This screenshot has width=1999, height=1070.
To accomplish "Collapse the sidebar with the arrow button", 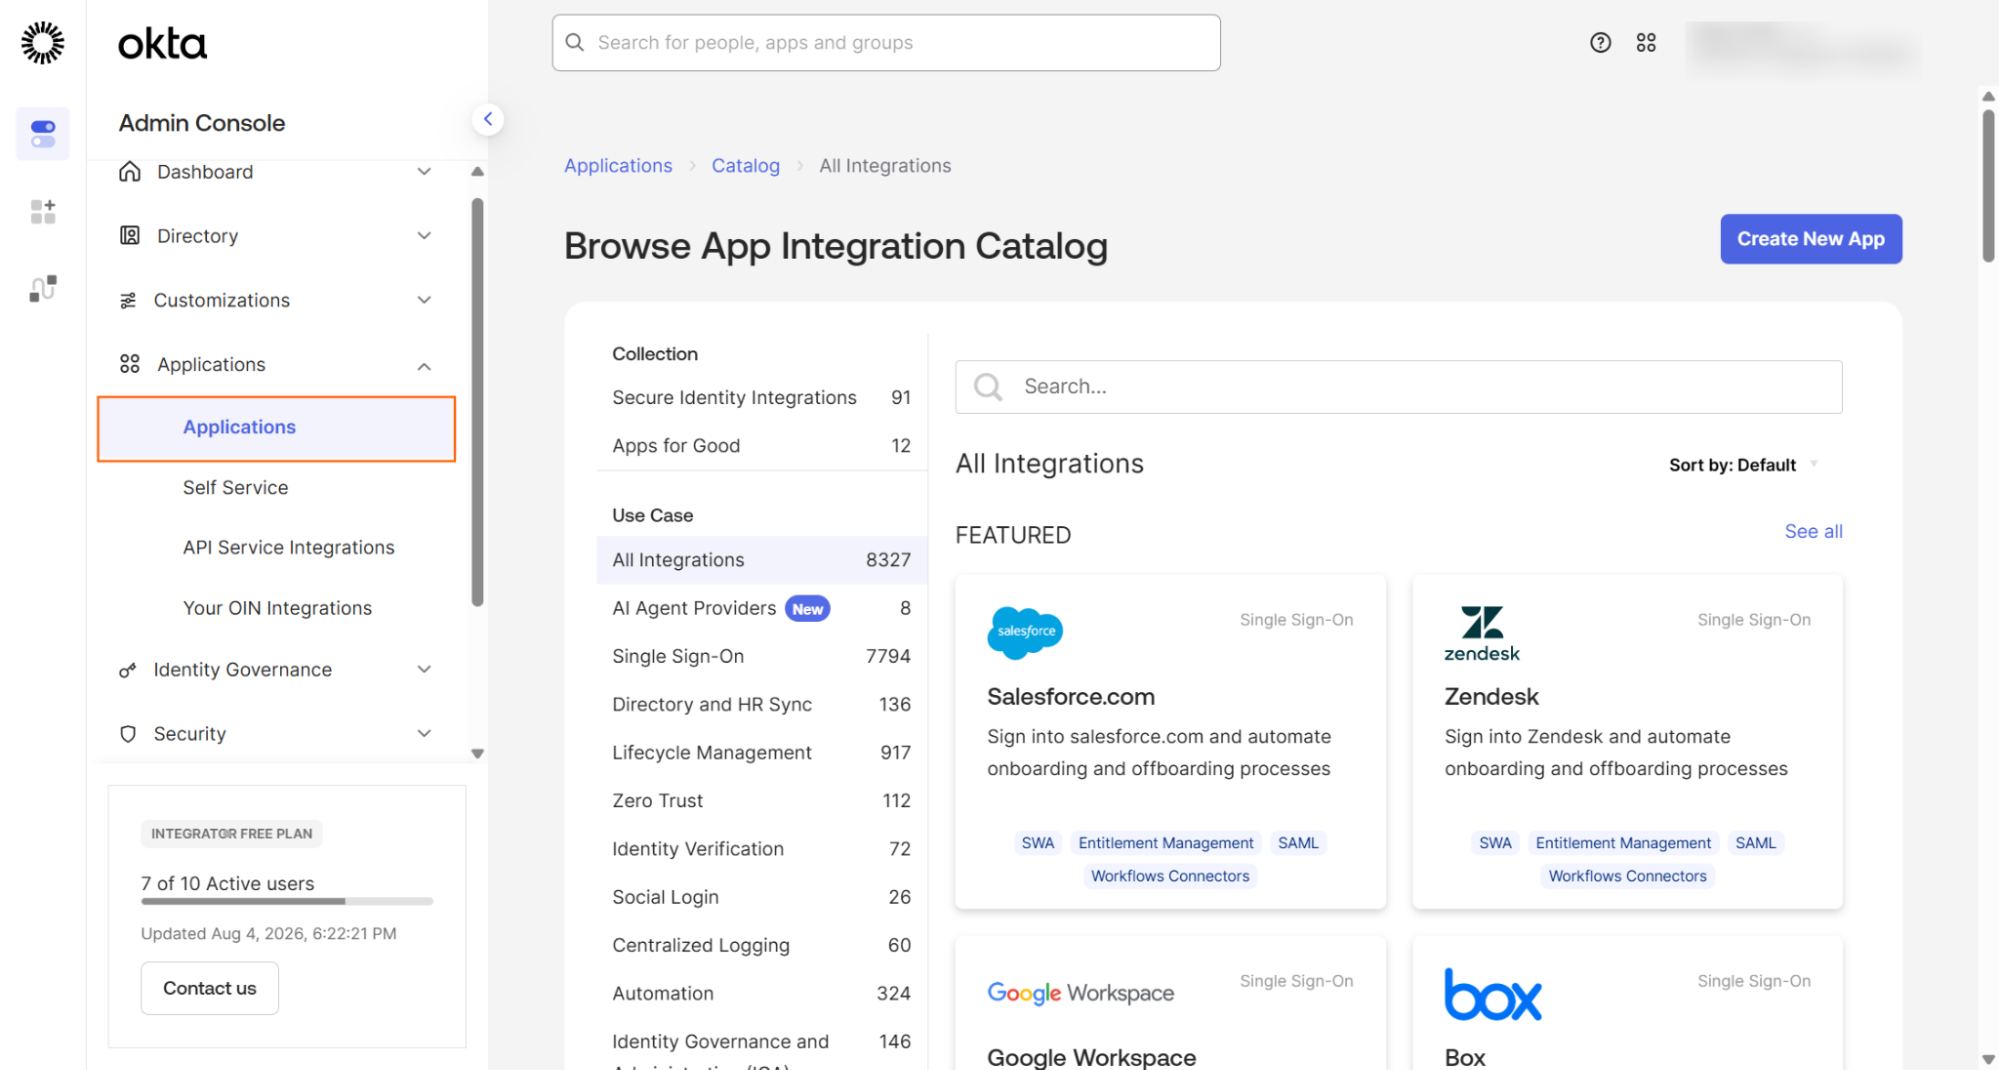I will pyautogui.click(x=487, y=119).
